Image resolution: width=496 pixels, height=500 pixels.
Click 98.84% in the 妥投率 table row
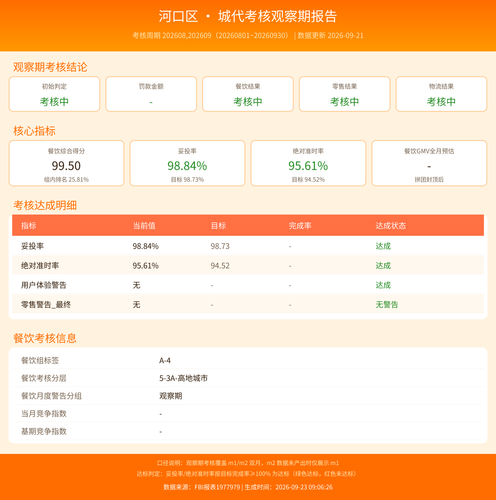[x=146, y=246]
